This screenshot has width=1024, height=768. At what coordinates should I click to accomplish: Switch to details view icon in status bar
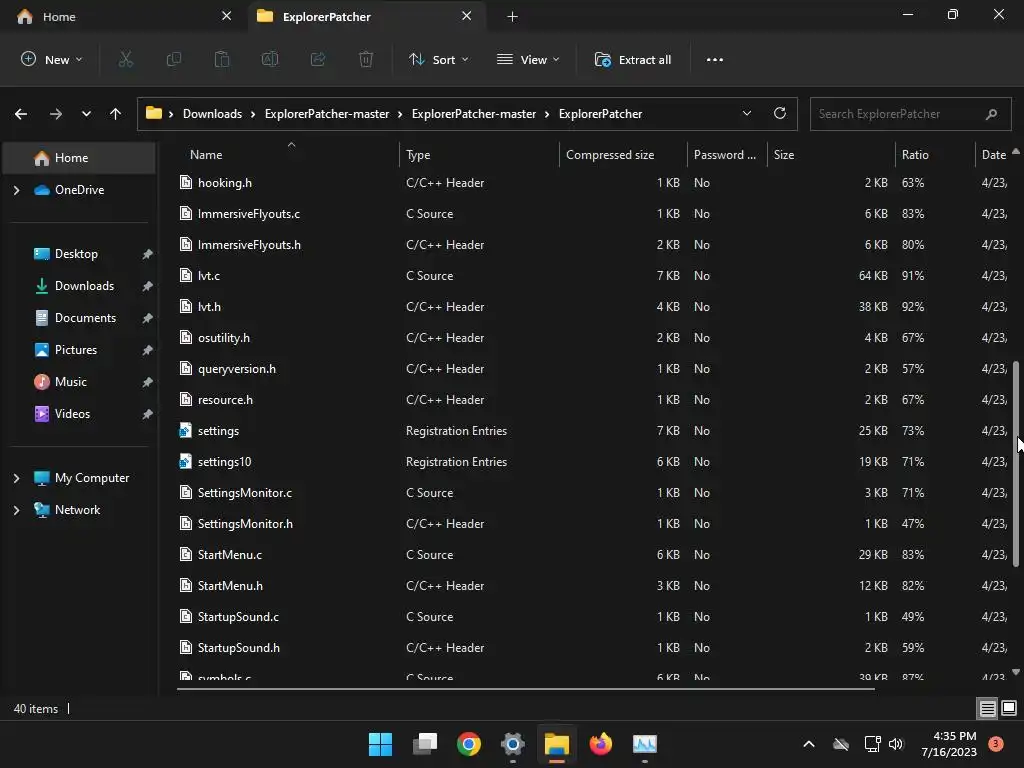pyautogui.click(x=987, y=708)
